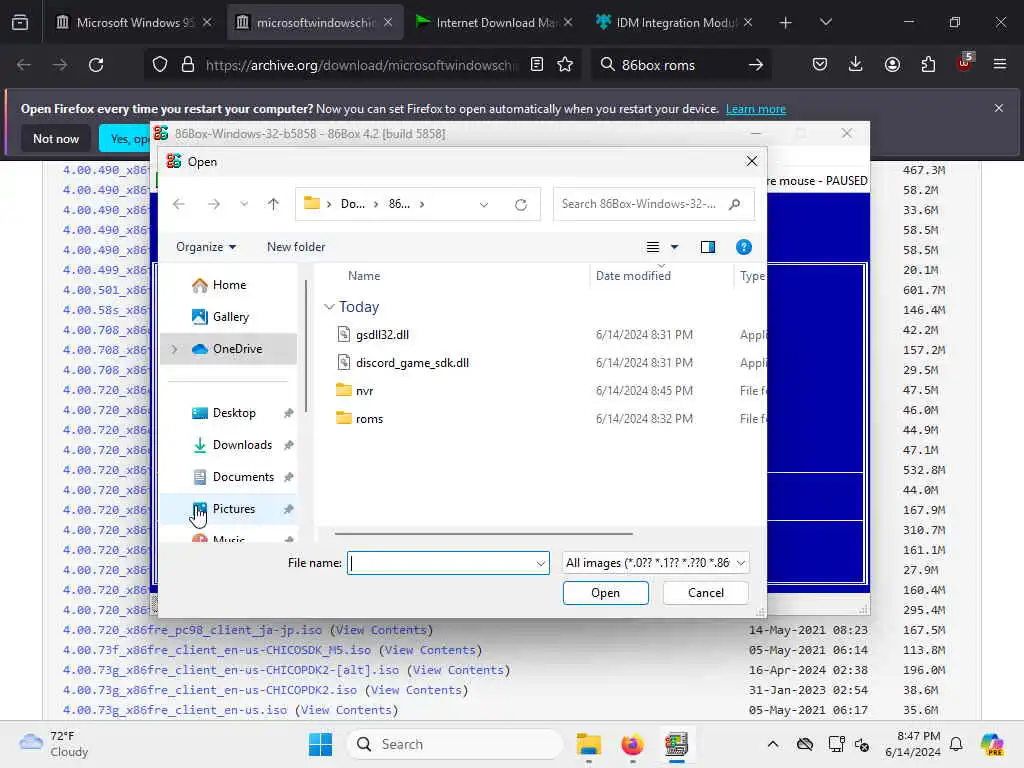This screenshot has height=768, width=1024.
Task: Open Documents in navigation pane
Action: coord(229,477)
